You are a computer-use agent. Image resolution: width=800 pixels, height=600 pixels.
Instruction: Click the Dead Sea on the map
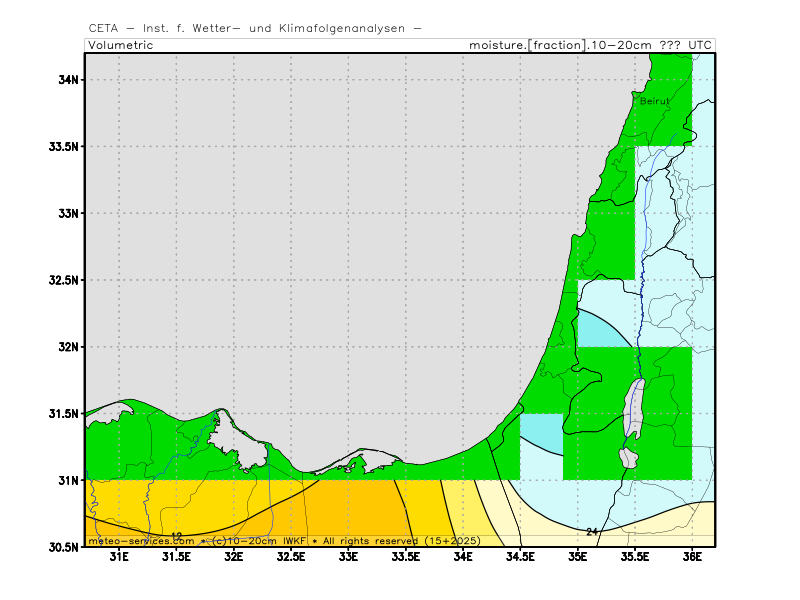633,410
